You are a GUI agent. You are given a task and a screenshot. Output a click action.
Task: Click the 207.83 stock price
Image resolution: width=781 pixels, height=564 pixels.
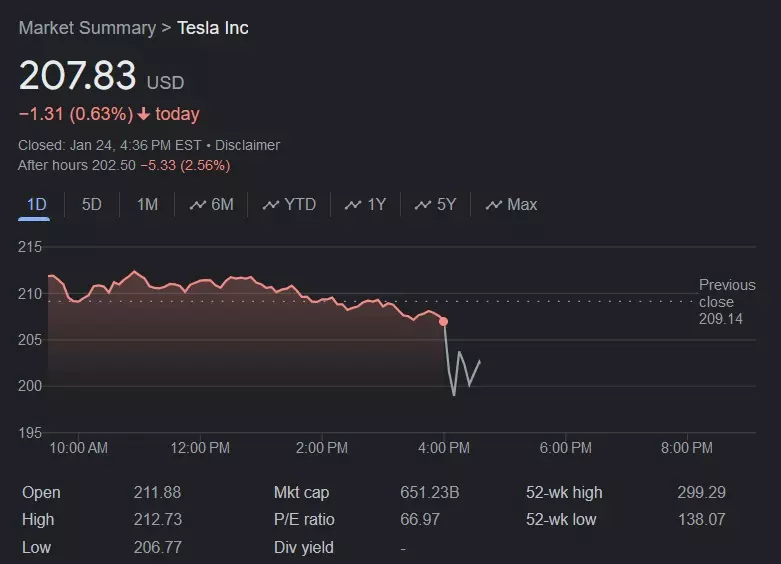78,77
